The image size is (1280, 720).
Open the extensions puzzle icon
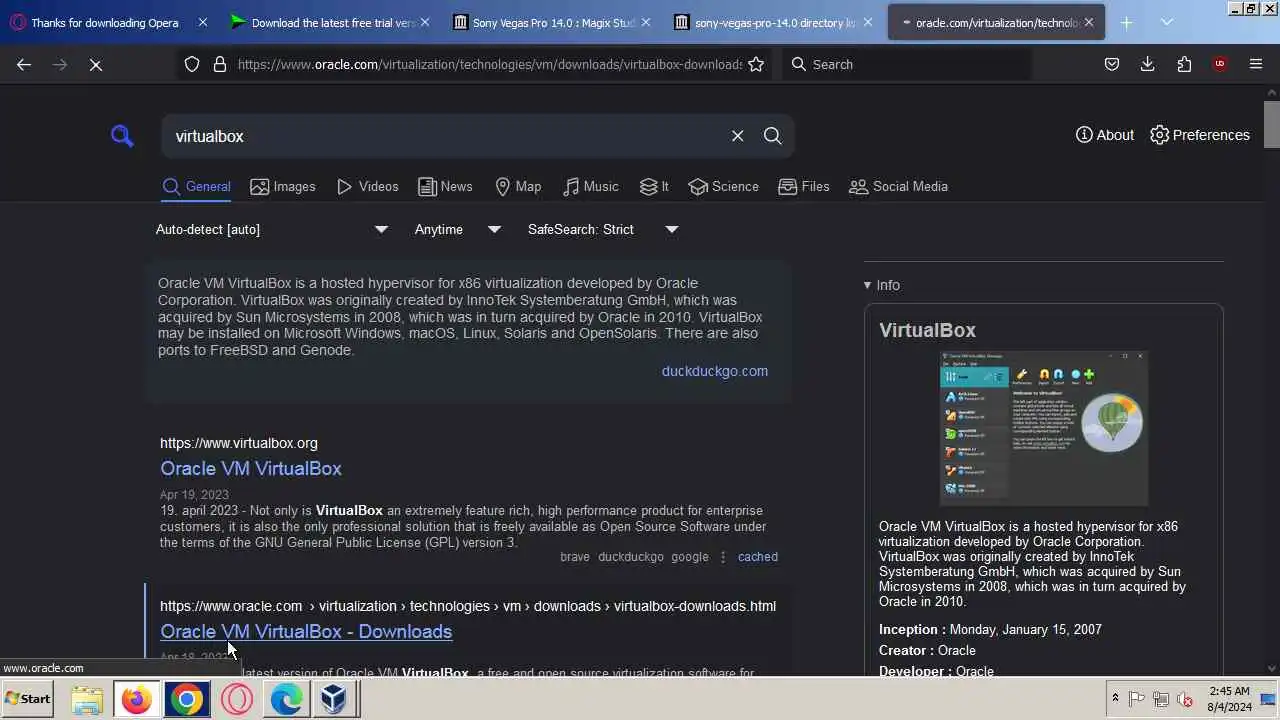[x=1184, y=64]
